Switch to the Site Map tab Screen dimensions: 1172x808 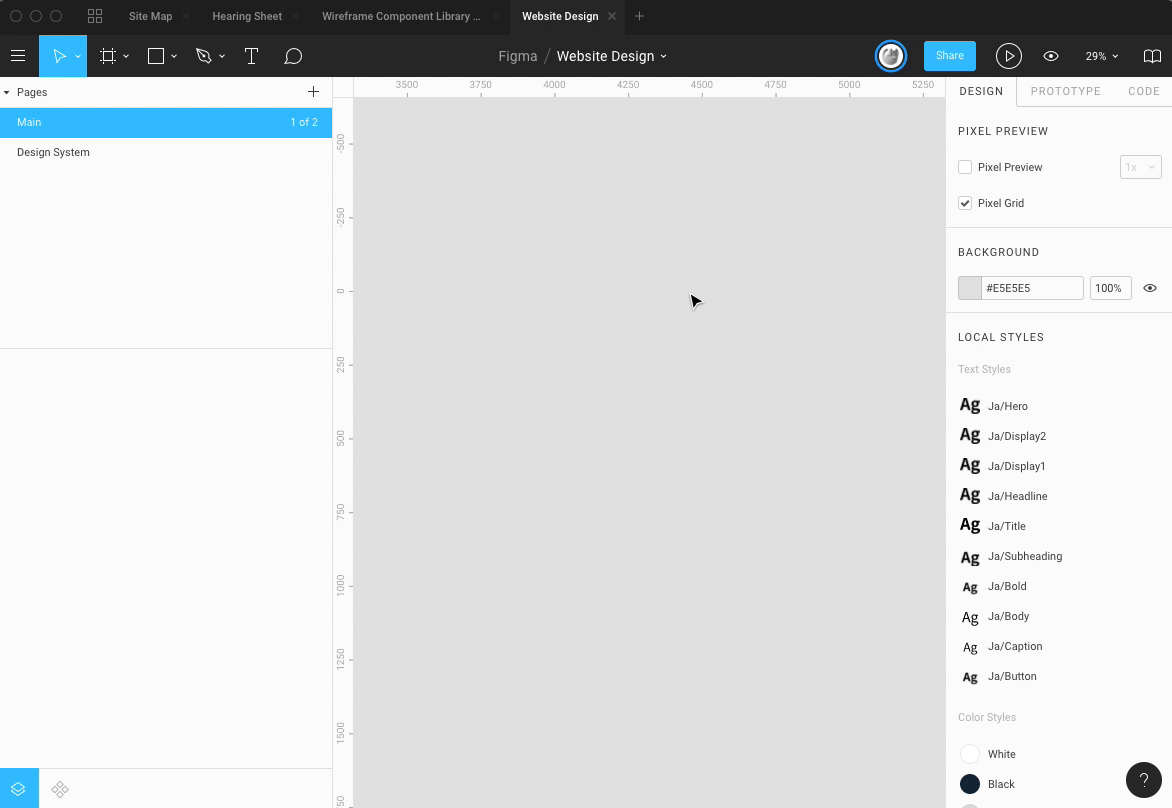(x=150, y=16)
